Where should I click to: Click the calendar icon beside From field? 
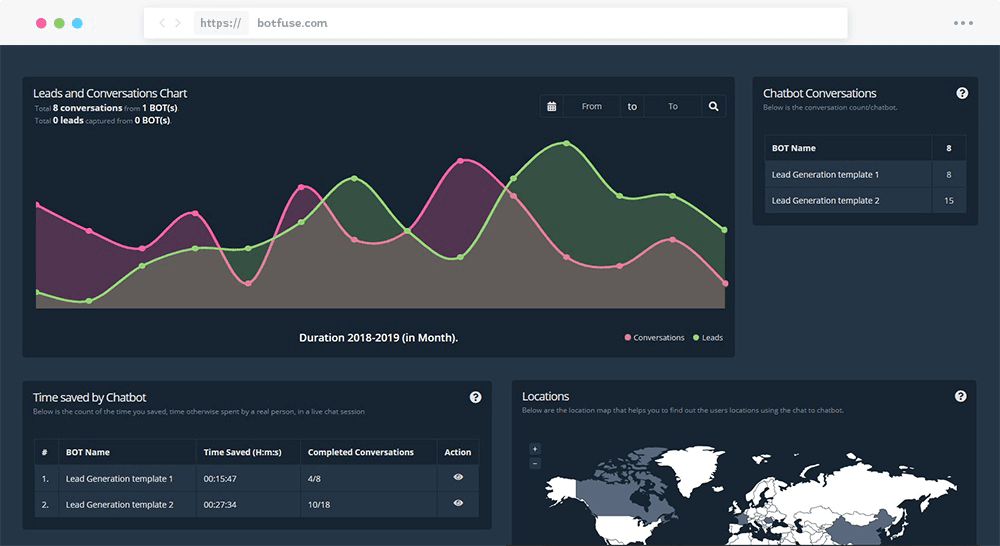[551, 106]
